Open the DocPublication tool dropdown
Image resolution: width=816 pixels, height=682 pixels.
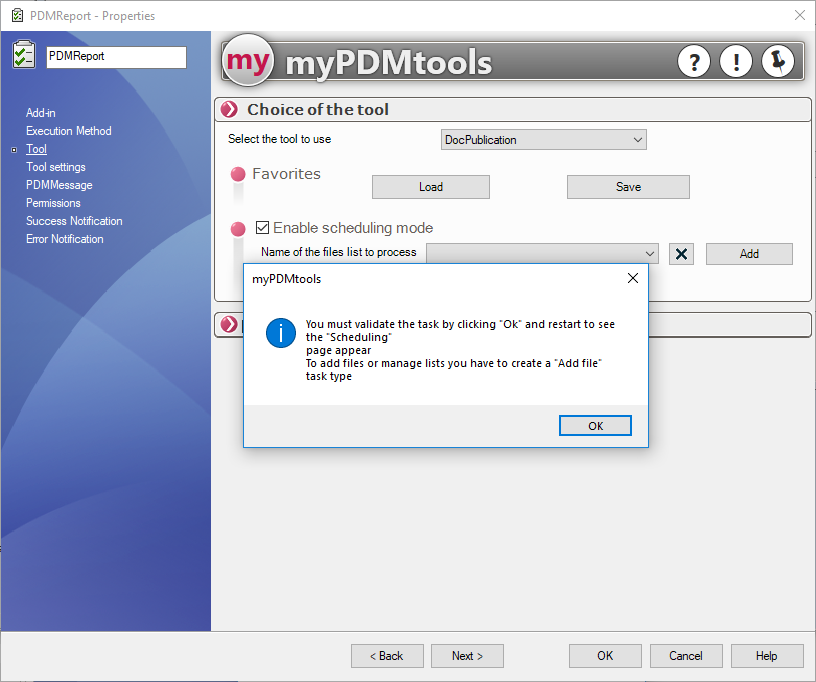[543, 140]
